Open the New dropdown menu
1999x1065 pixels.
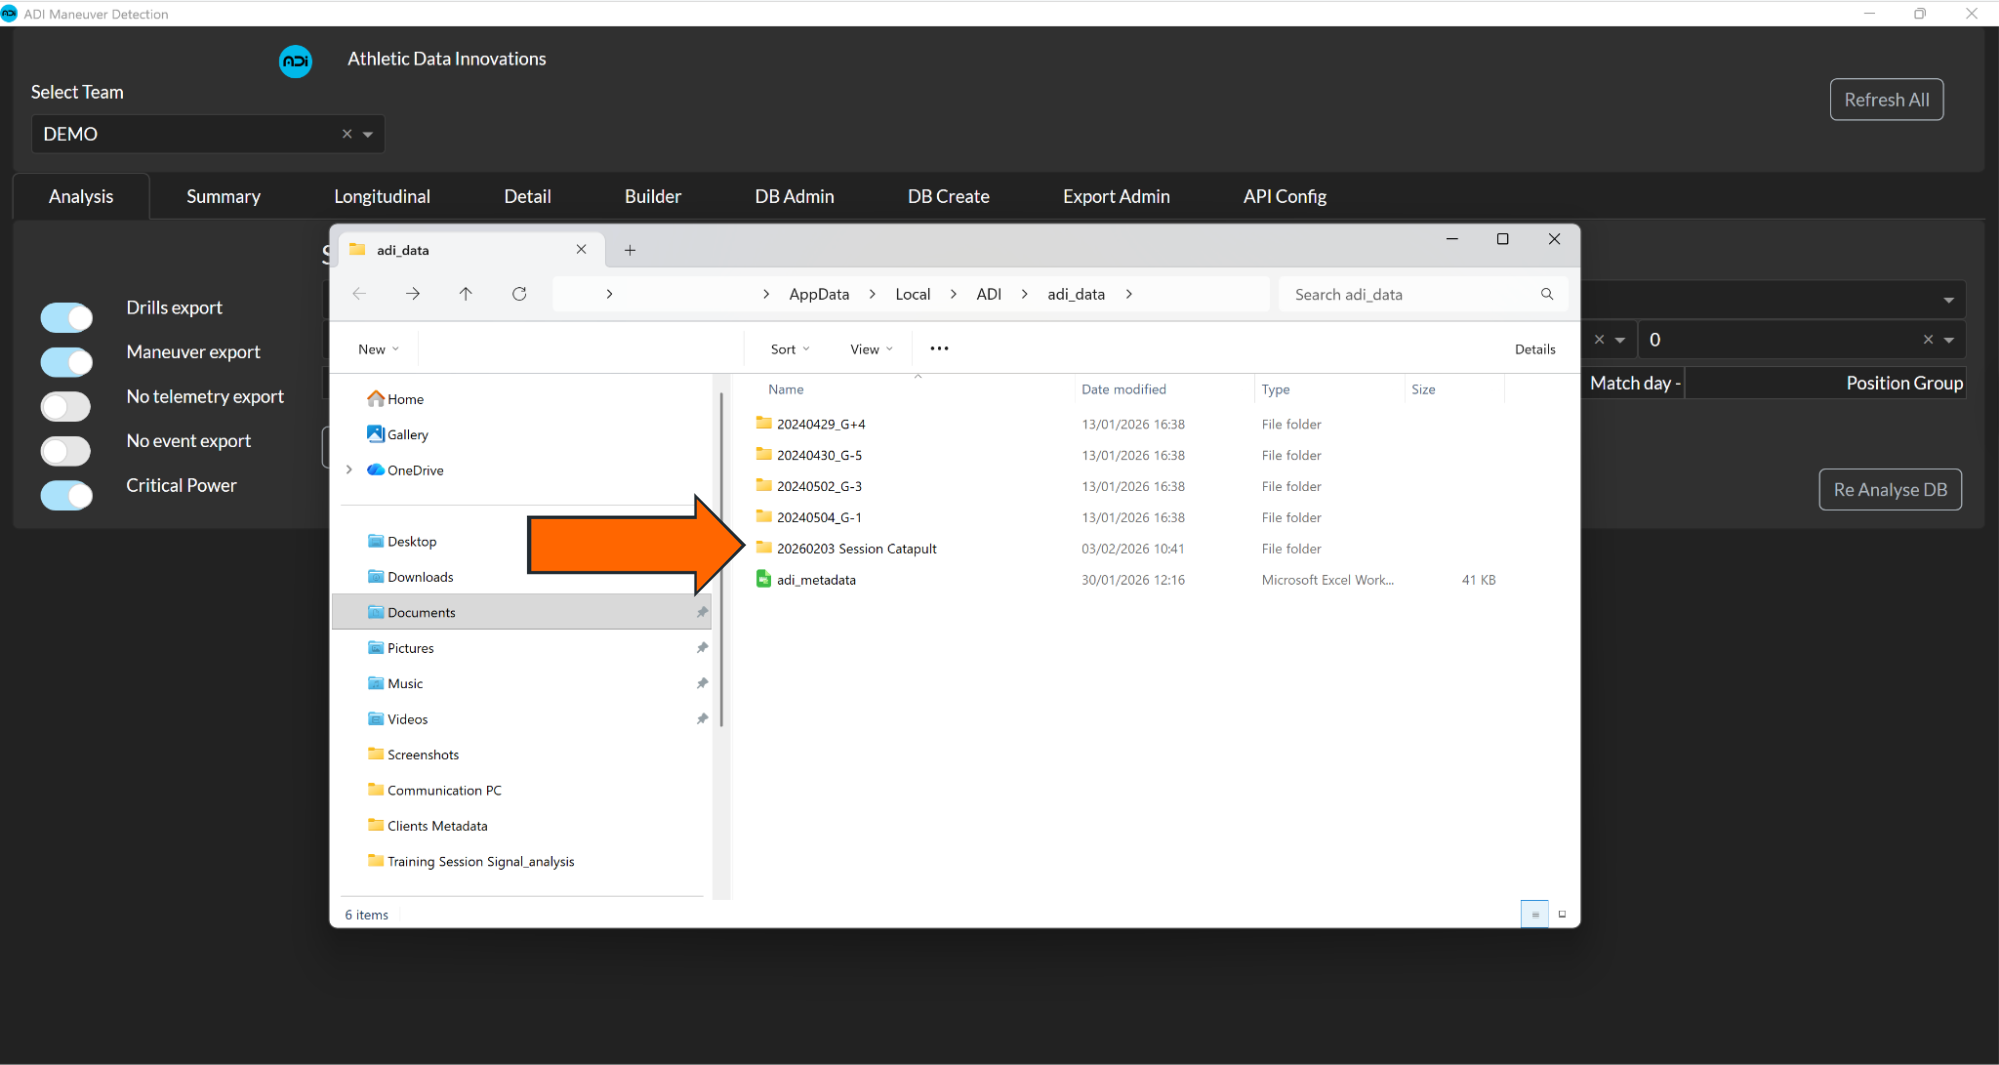point(378,349)
